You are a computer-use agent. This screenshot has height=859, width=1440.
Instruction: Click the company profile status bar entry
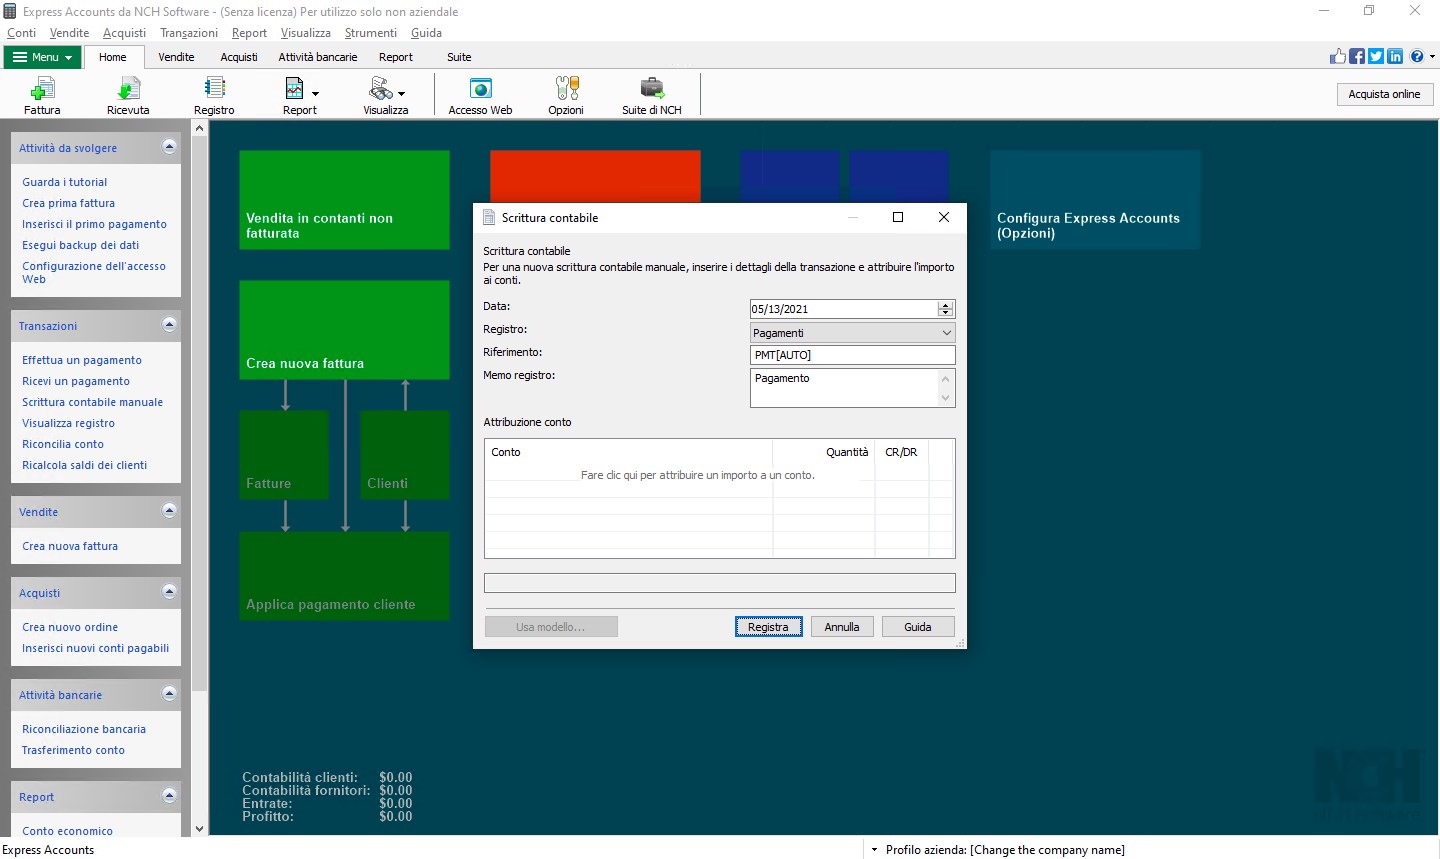pos(1005,850)
